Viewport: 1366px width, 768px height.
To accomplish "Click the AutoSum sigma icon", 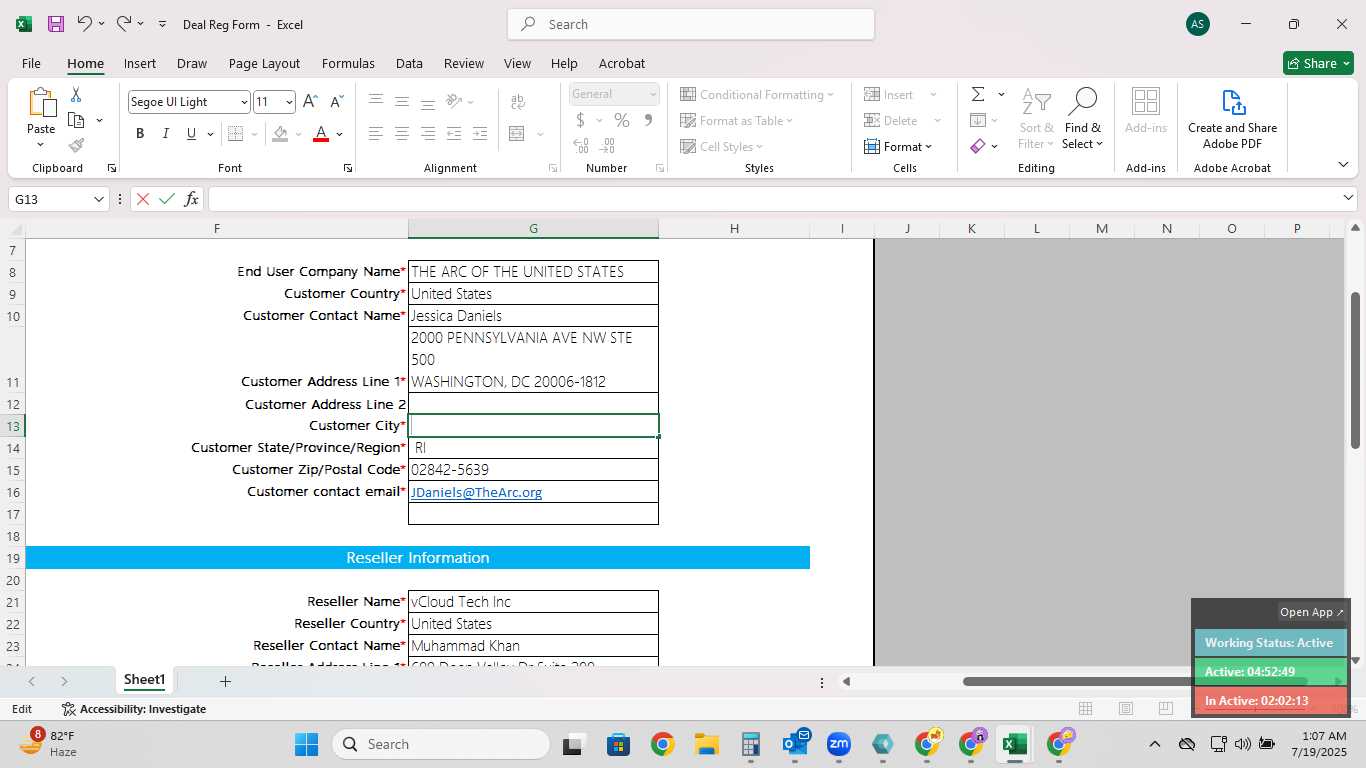I will click(x=978, y=94).
